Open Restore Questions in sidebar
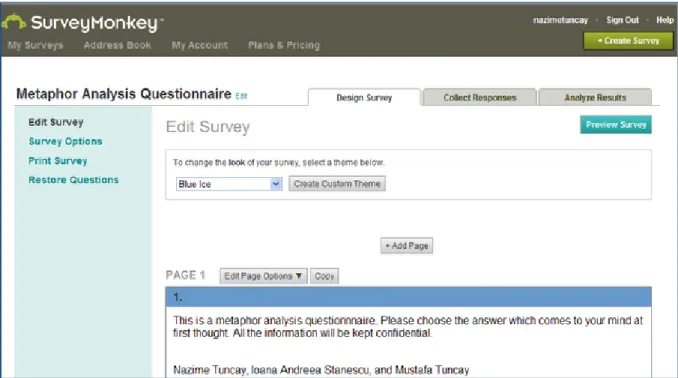 [74, 180]
